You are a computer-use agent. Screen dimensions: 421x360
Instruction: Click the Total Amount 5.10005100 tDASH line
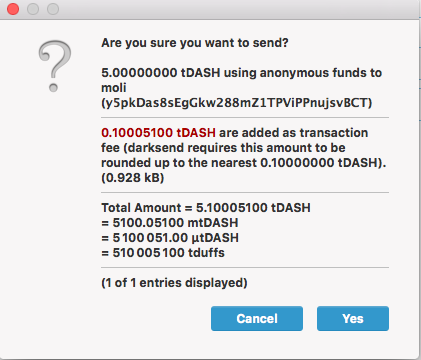click(206, 208)
